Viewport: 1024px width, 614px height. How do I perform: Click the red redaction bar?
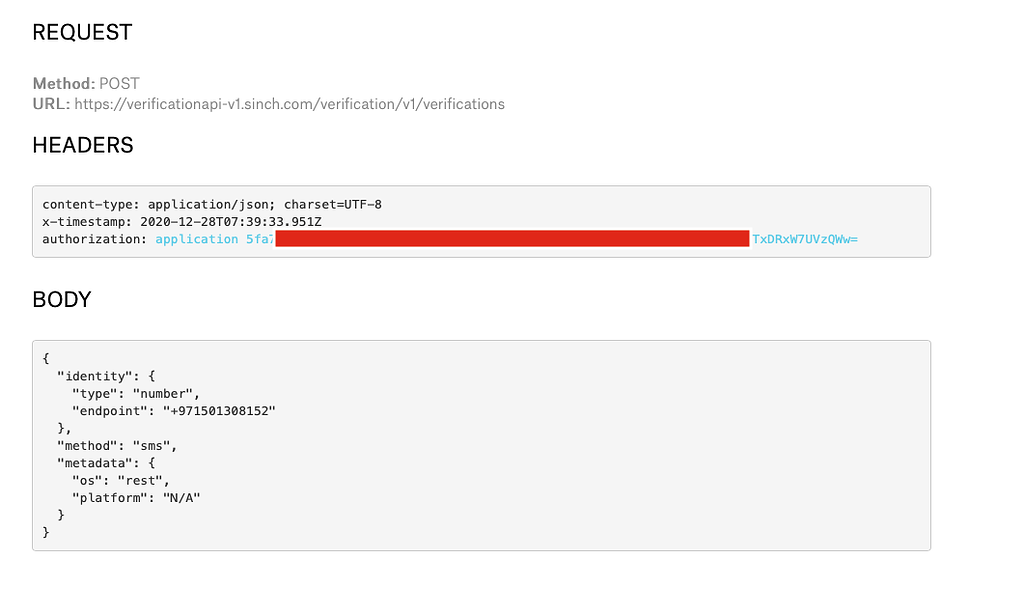click(513, 238)
